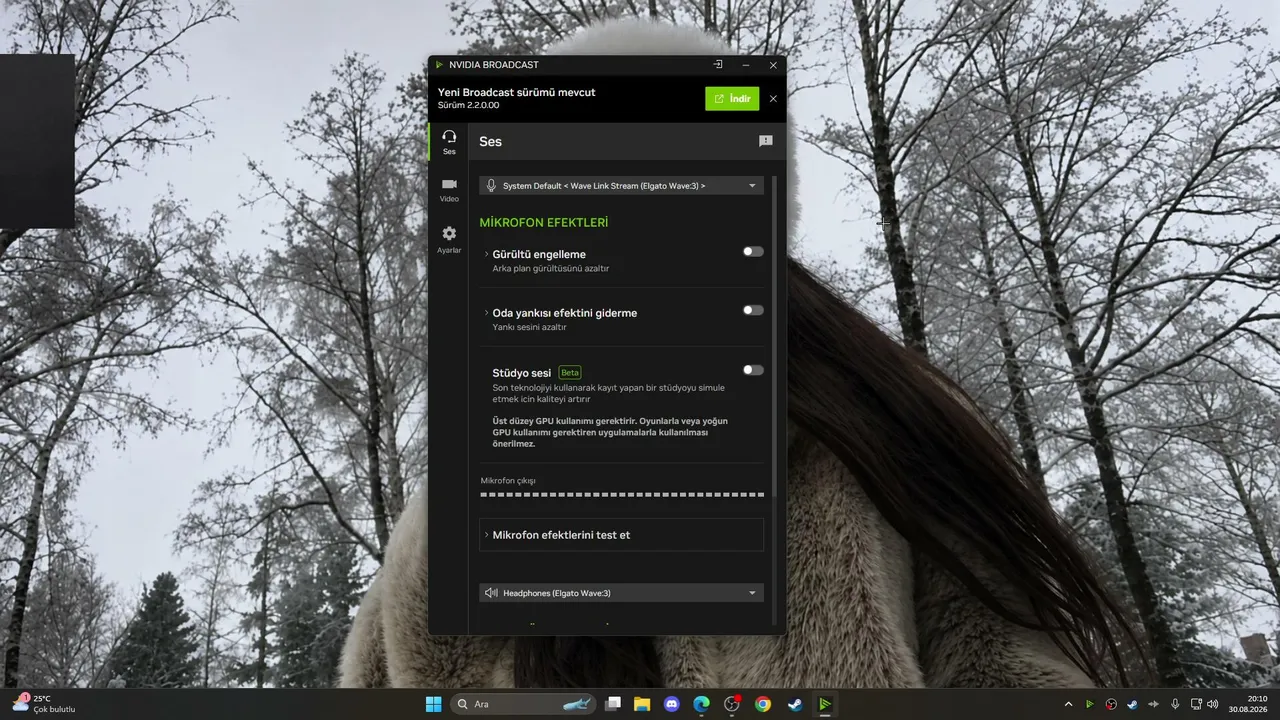
Task: Open the Headphones output device dropdown
Action: [x=621, y=593]
